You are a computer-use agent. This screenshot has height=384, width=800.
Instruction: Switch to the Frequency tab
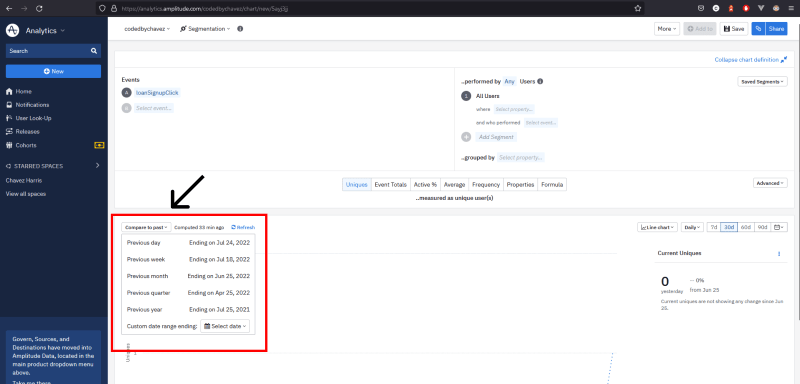point(486,185)
